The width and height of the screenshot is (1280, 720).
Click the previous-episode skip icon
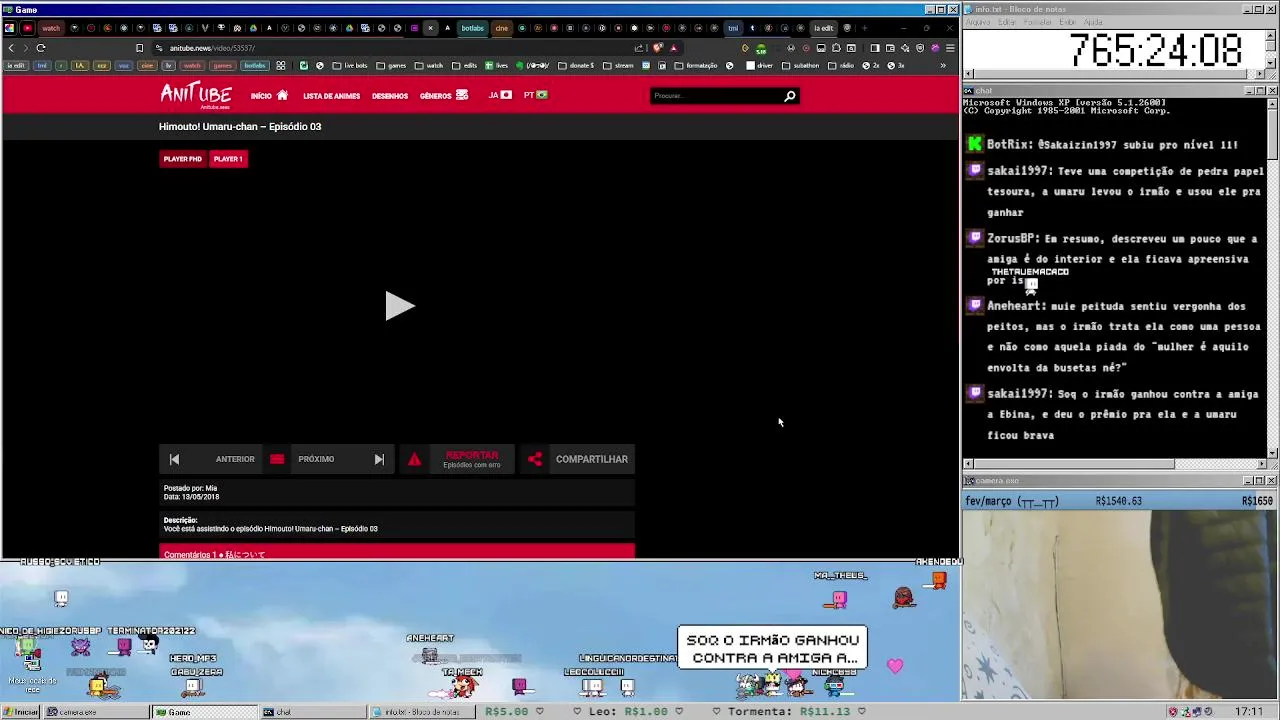tap(174, 459)
